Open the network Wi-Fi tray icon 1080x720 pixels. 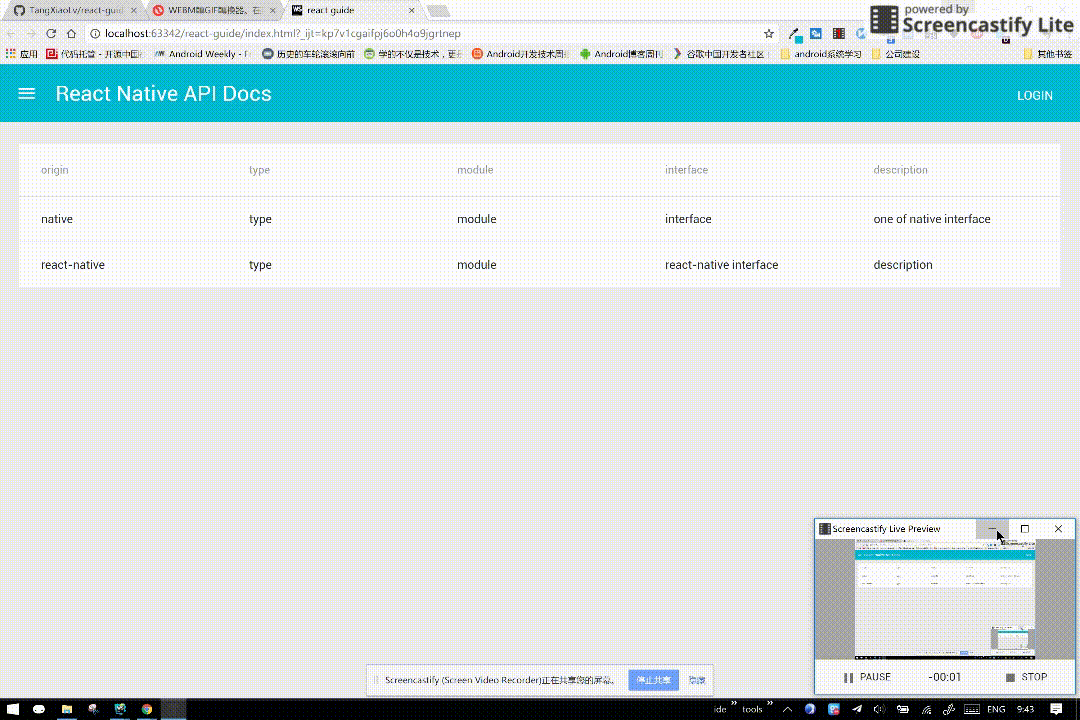coord(926,709)
